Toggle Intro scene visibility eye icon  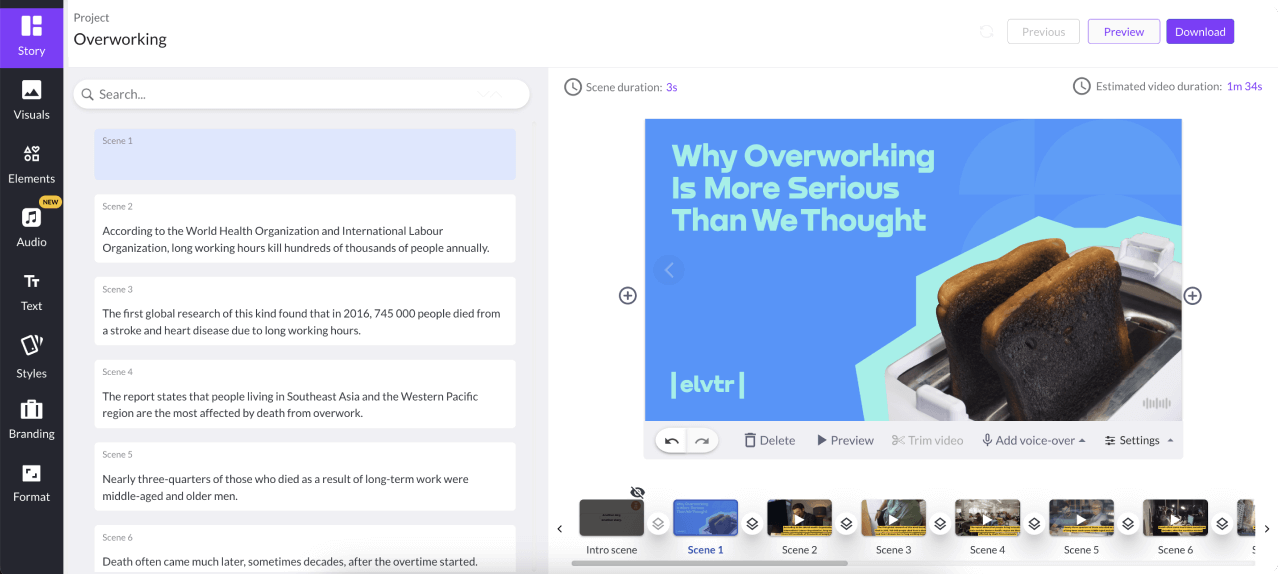click(638, 492)
